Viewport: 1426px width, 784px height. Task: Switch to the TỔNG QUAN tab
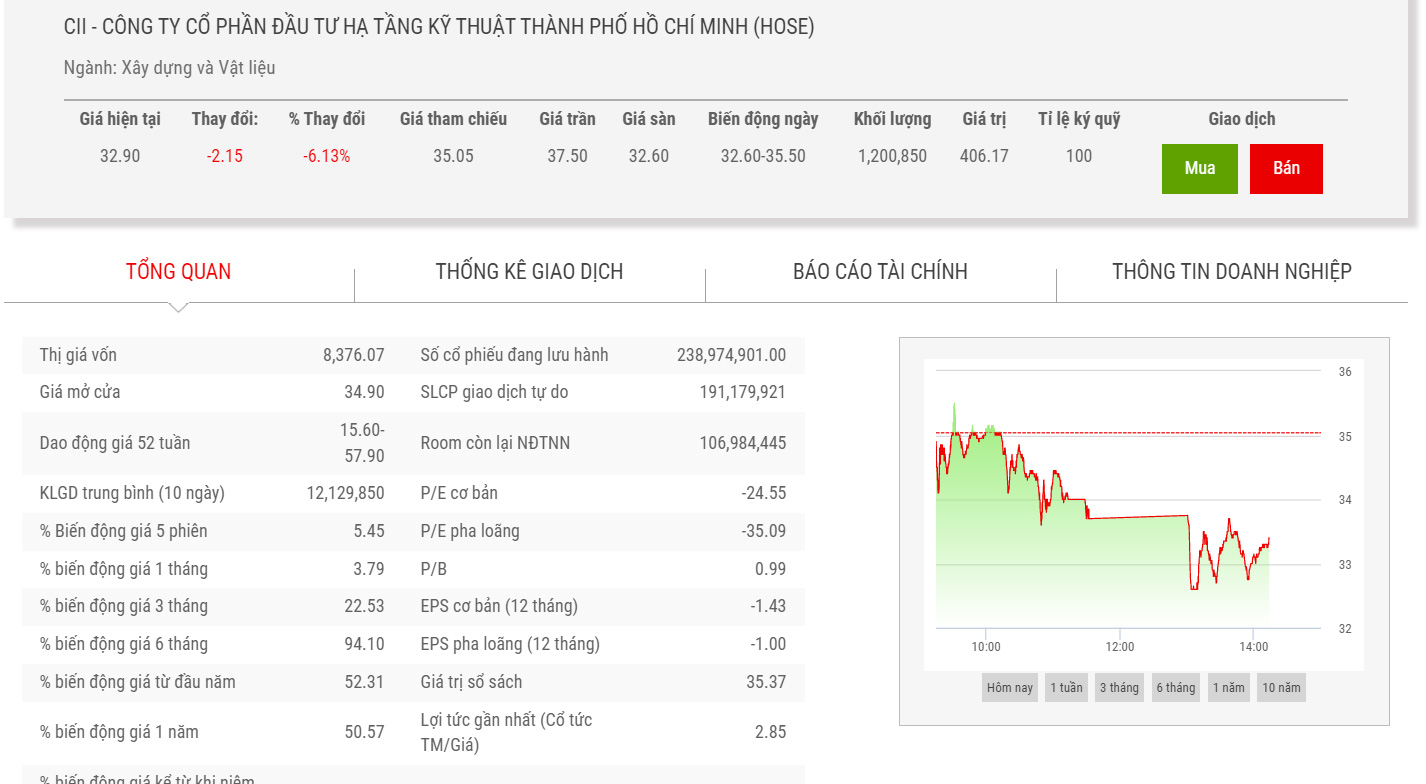tap(178, 271)
